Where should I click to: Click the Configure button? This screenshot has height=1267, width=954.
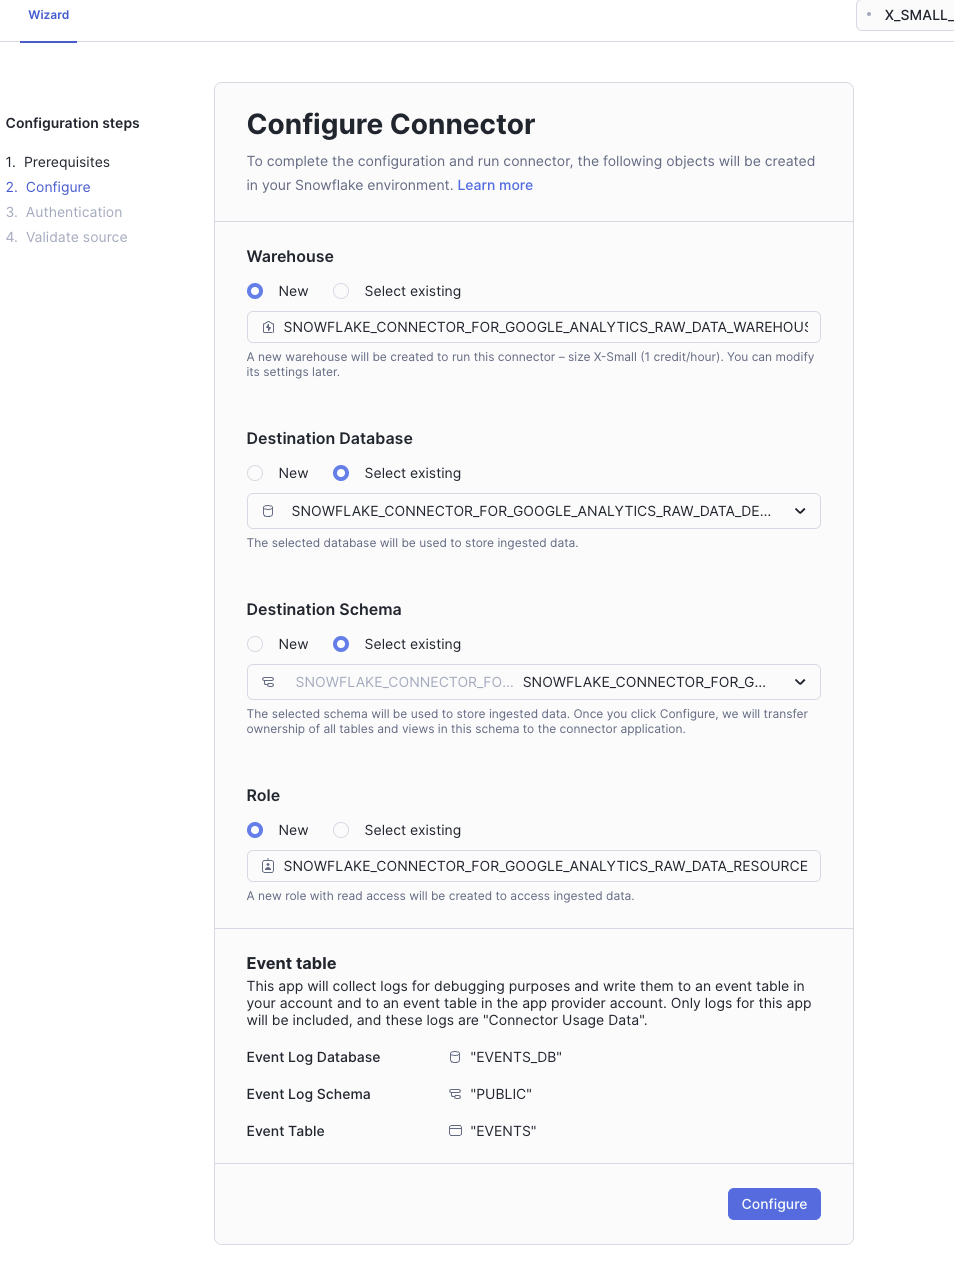[x=774, y=1204]
